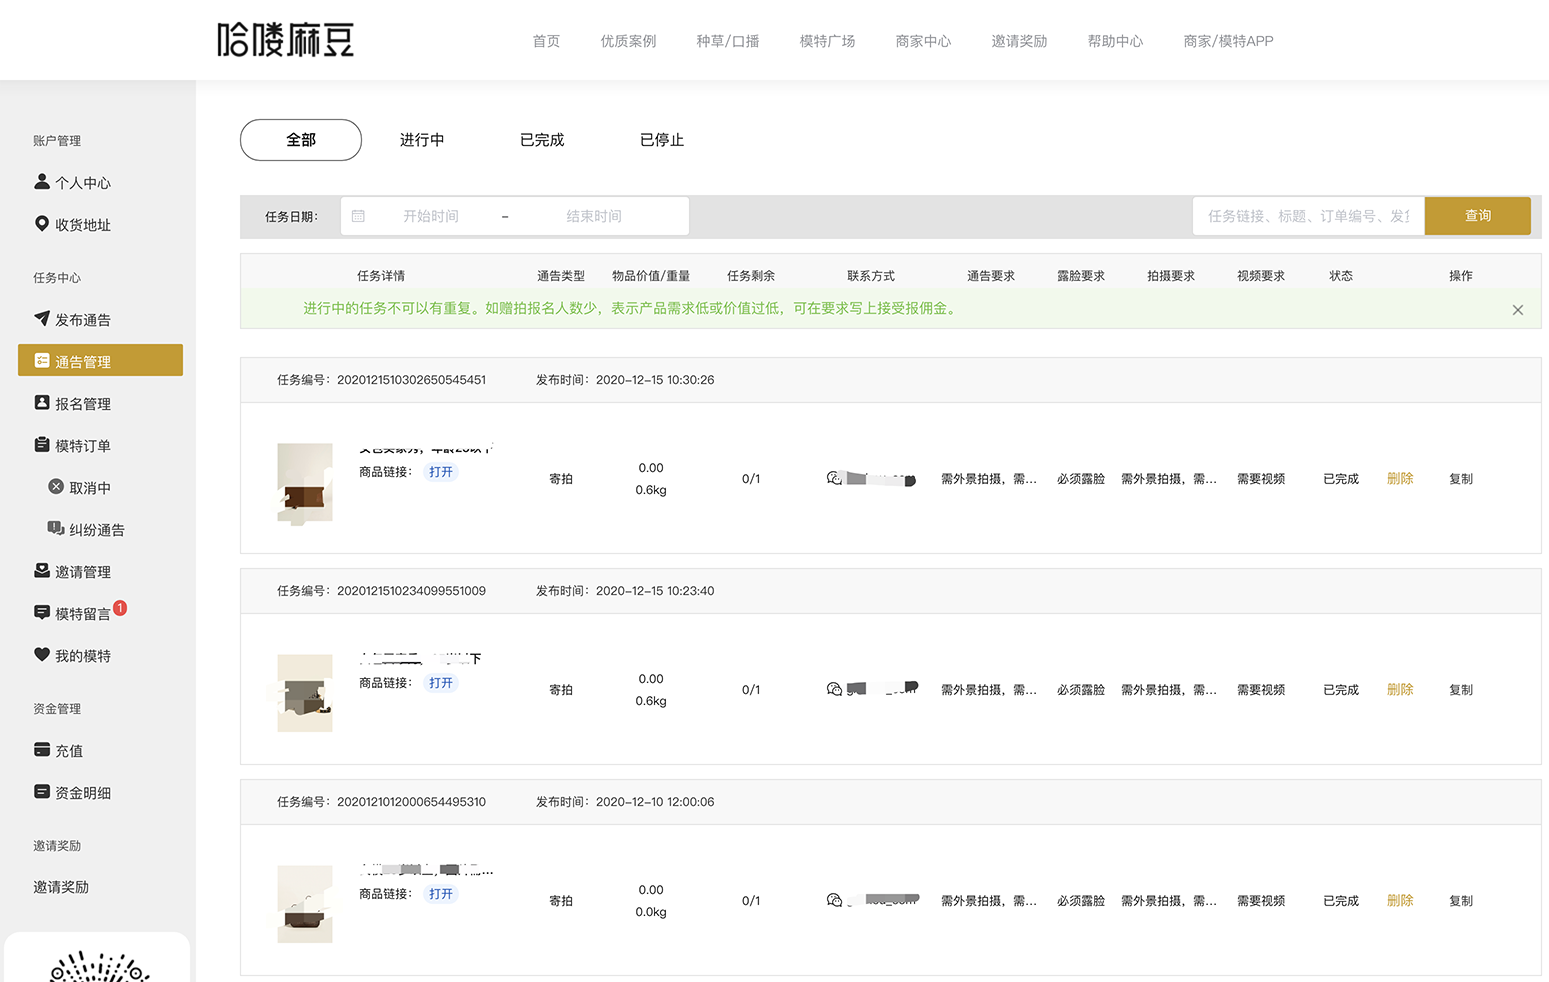Delete the first task using 删除

click(1399, 478)
